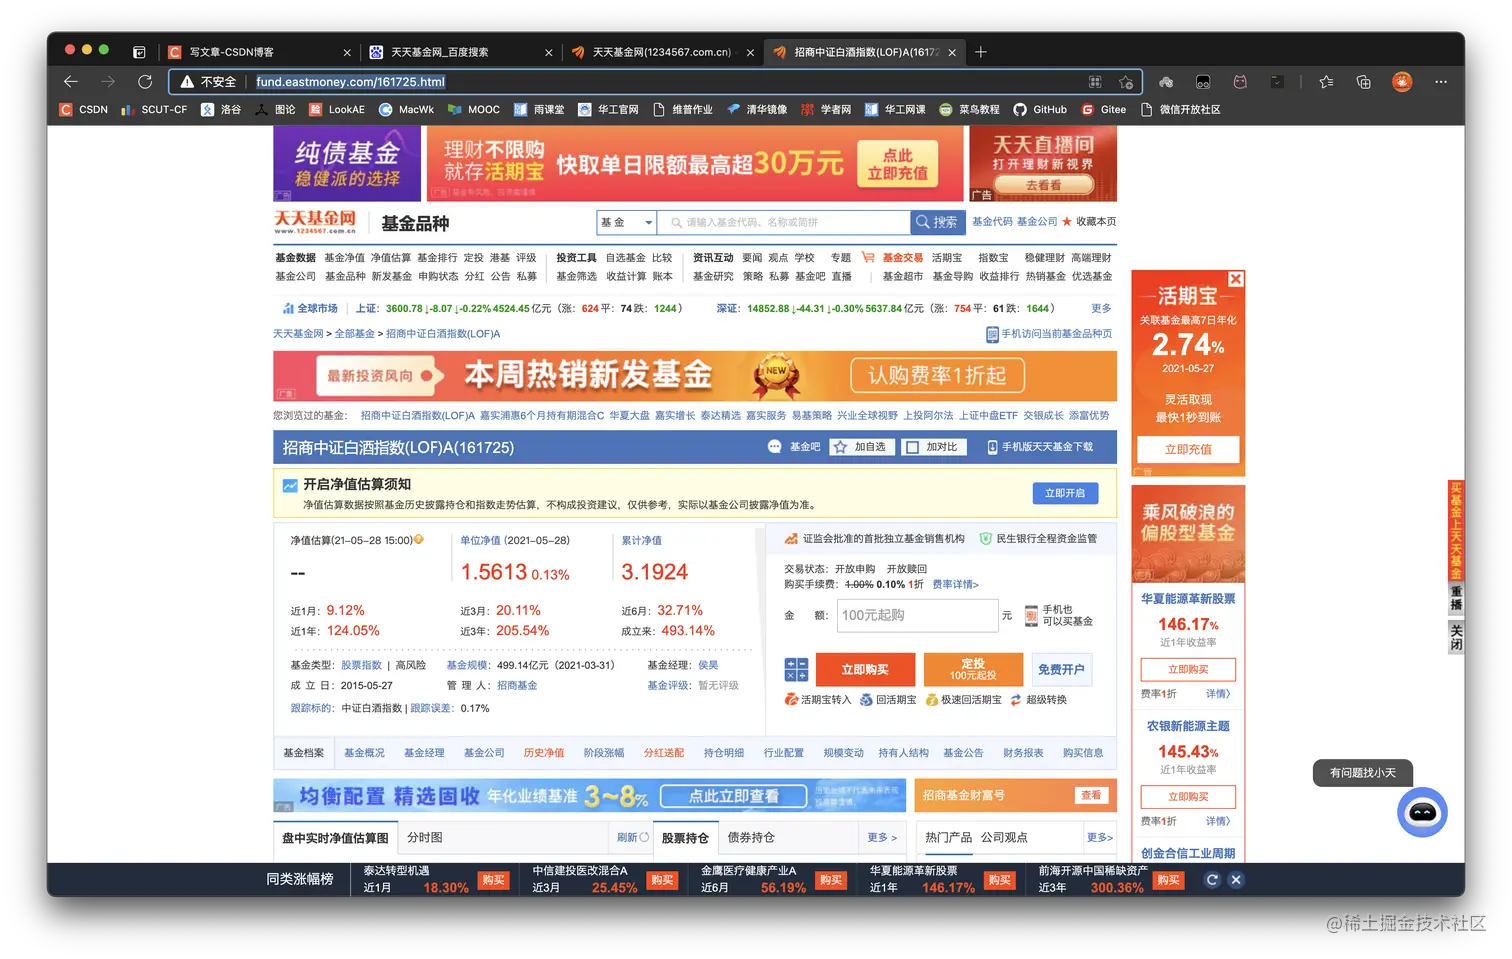The width and height of the screenshot is (1512, 959).
Task: Open the browser favorites list icon
Action: 1326,82
